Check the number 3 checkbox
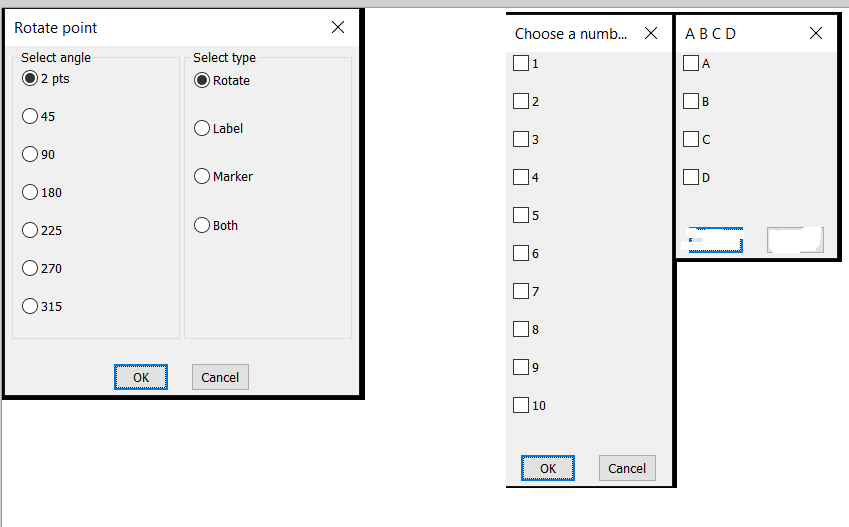The image size is (849, 527). [521, 139]
